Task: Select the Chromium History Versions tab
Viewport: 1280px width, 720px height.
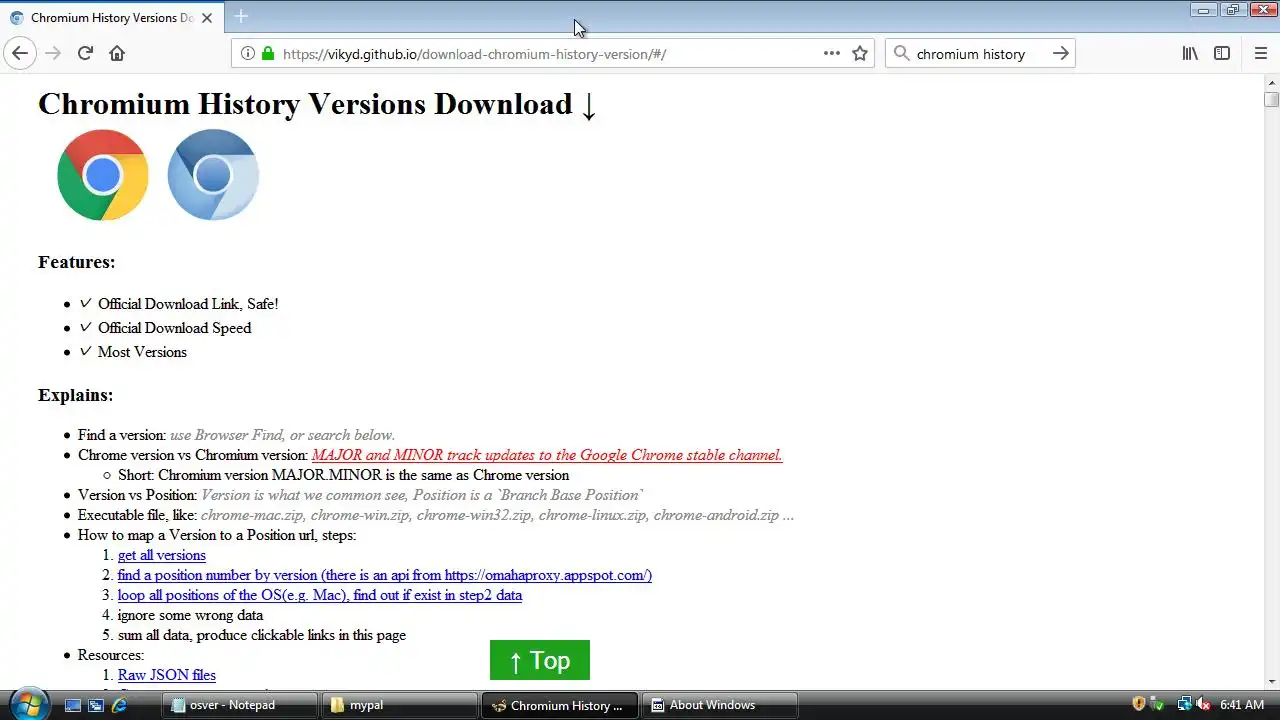Action: pyautogui.click(x=112, y=17)
